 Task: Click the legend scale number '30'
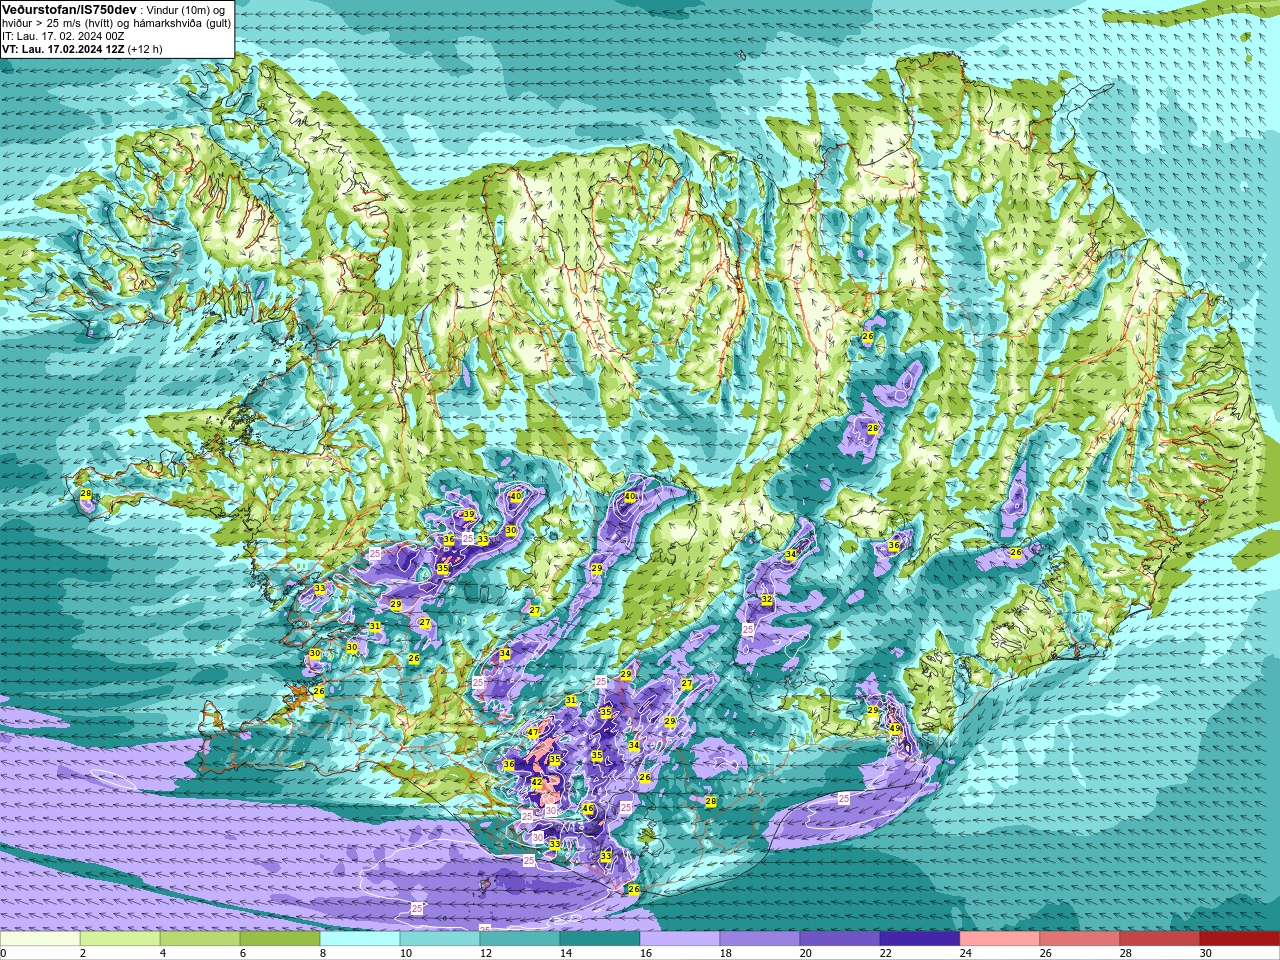coord(1206,953)
